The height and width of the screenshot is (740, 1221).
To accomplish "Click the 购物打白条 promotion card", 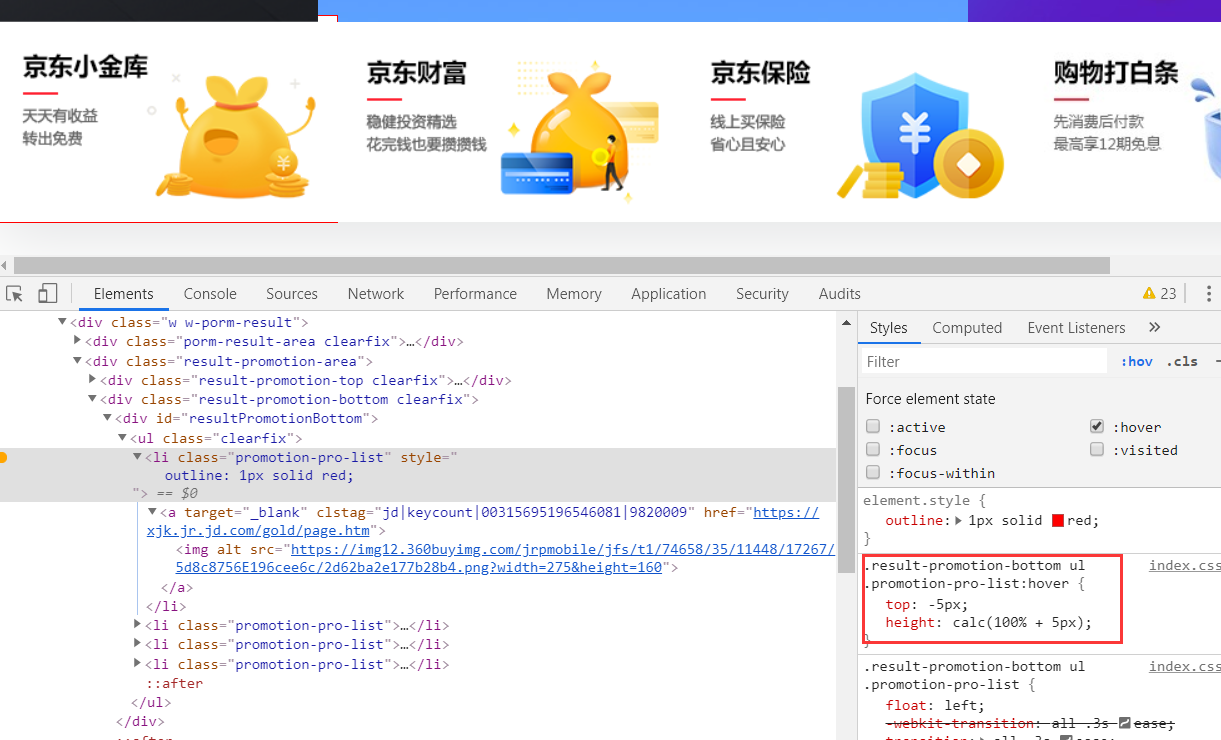I will (x=1126, y=122).
